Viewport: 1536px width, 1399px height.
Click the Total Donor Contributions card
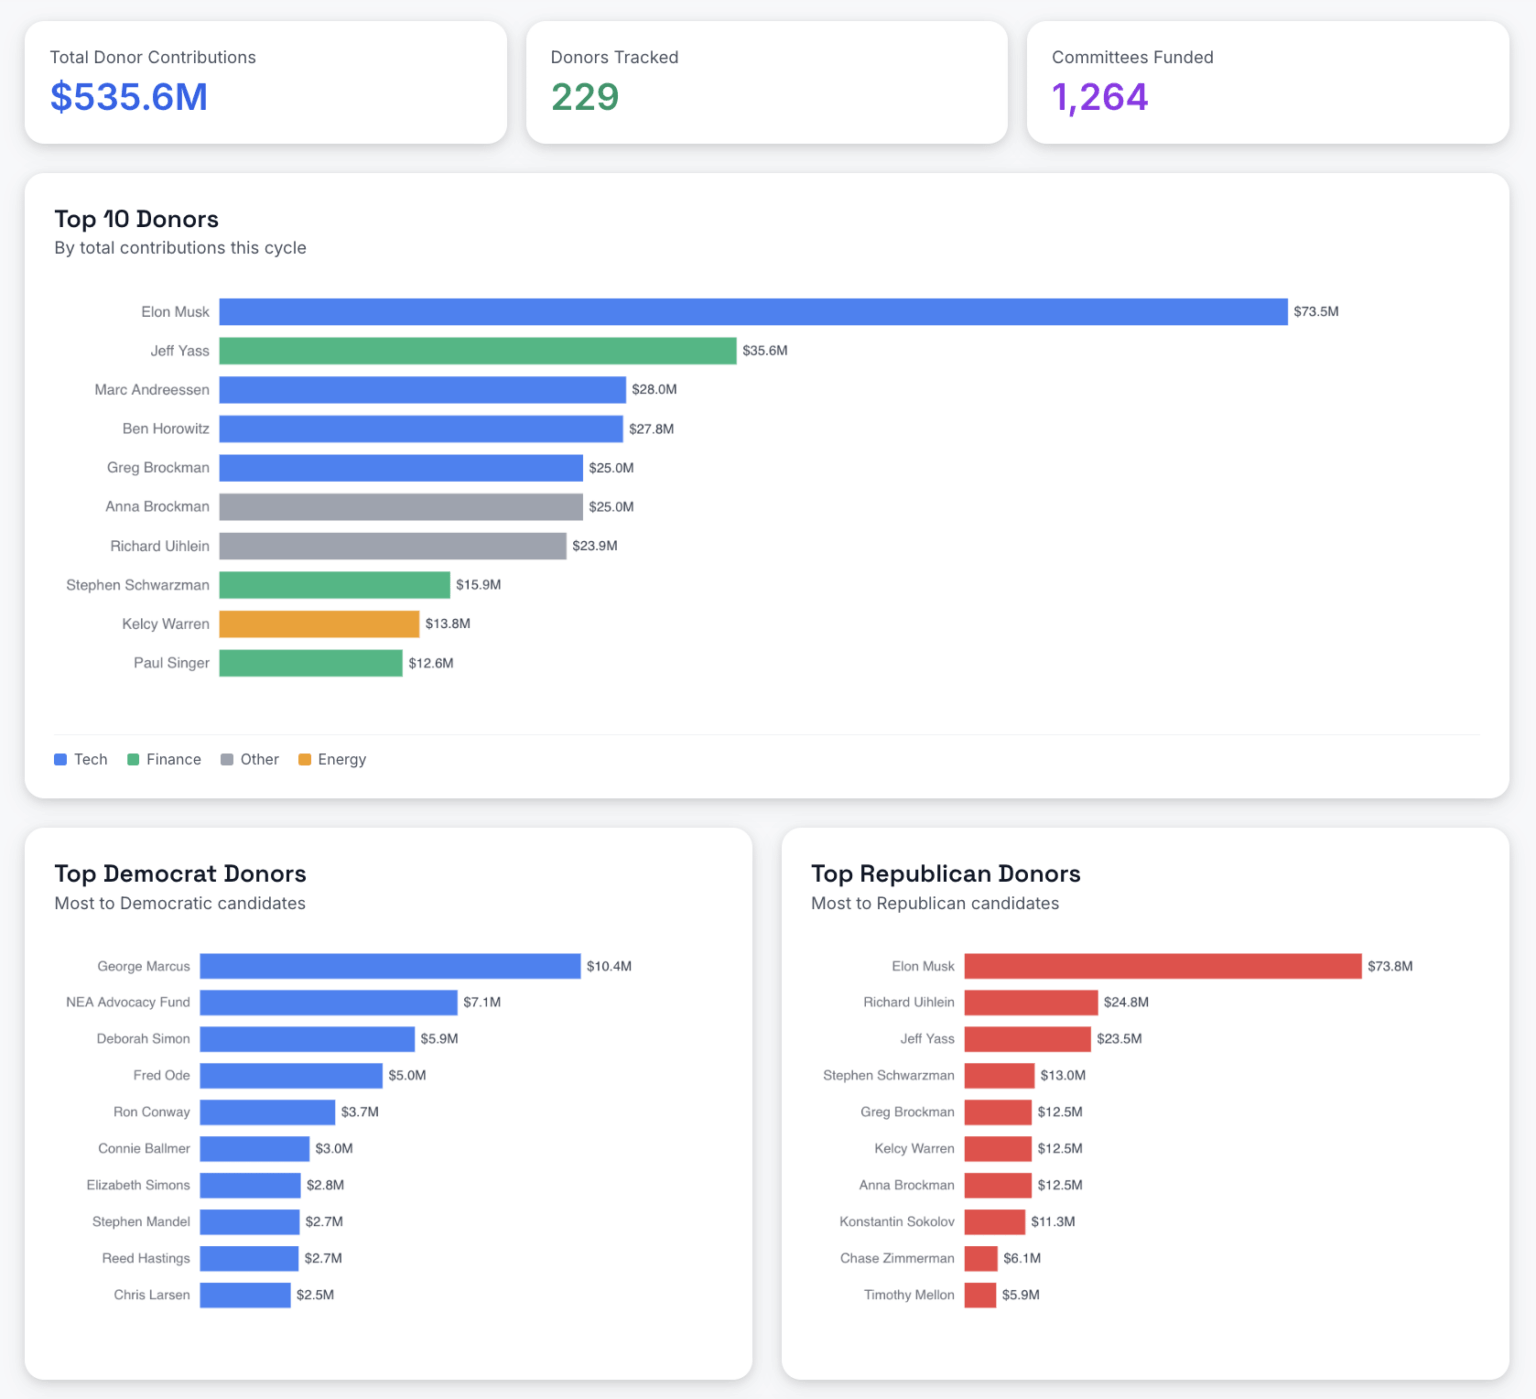tap(265, 82)
